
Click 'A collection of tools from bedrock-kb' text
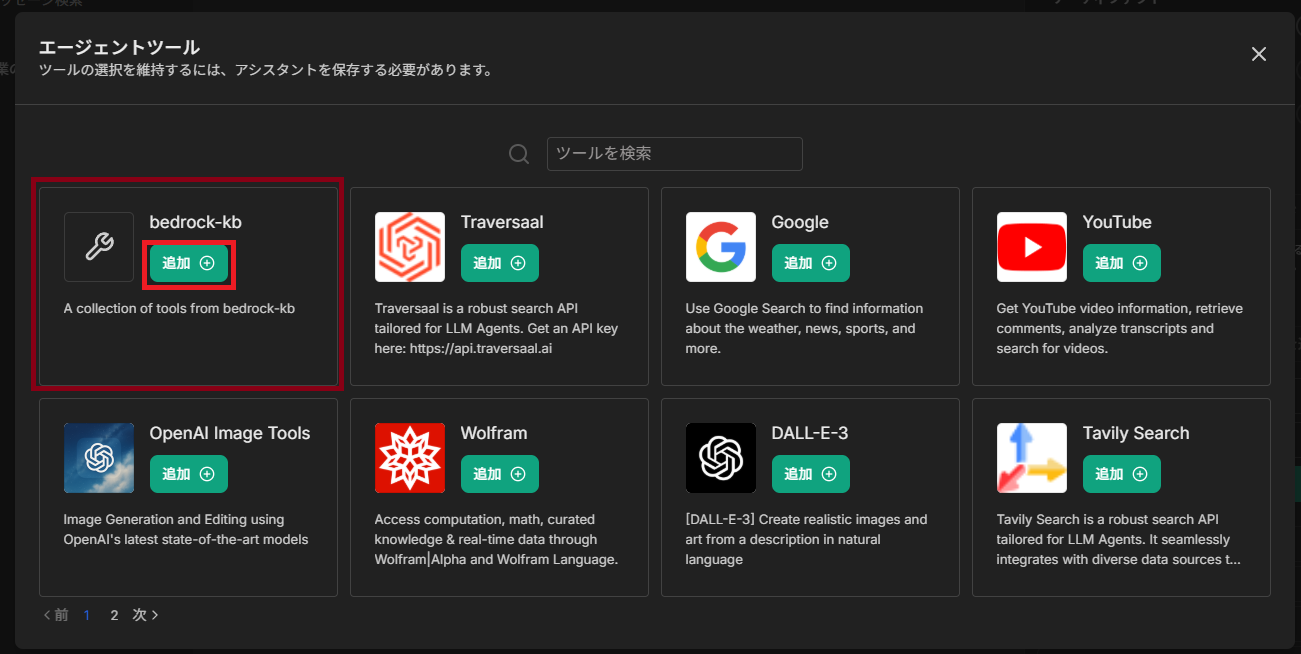pos(179,308)
